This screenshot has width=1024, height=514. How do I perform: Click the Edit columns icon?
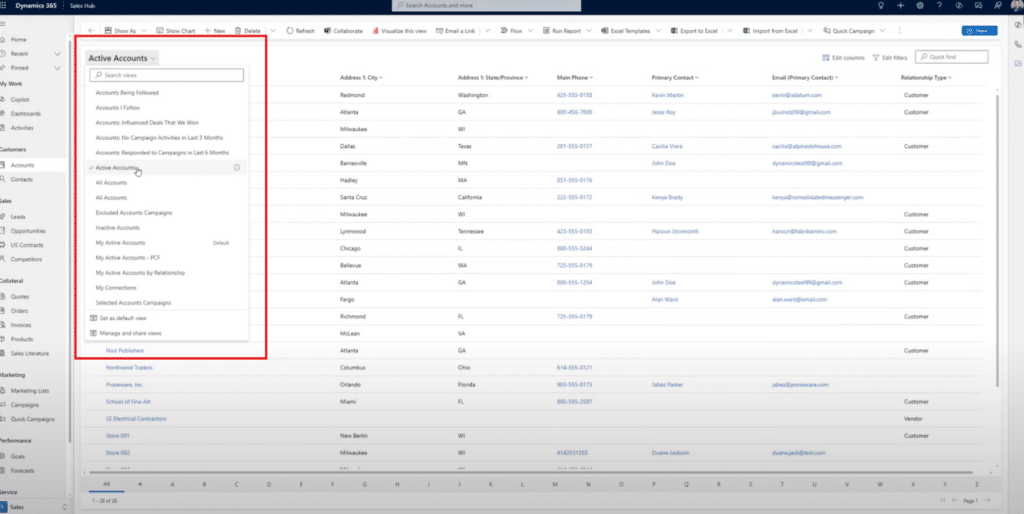tap(825, 58)
